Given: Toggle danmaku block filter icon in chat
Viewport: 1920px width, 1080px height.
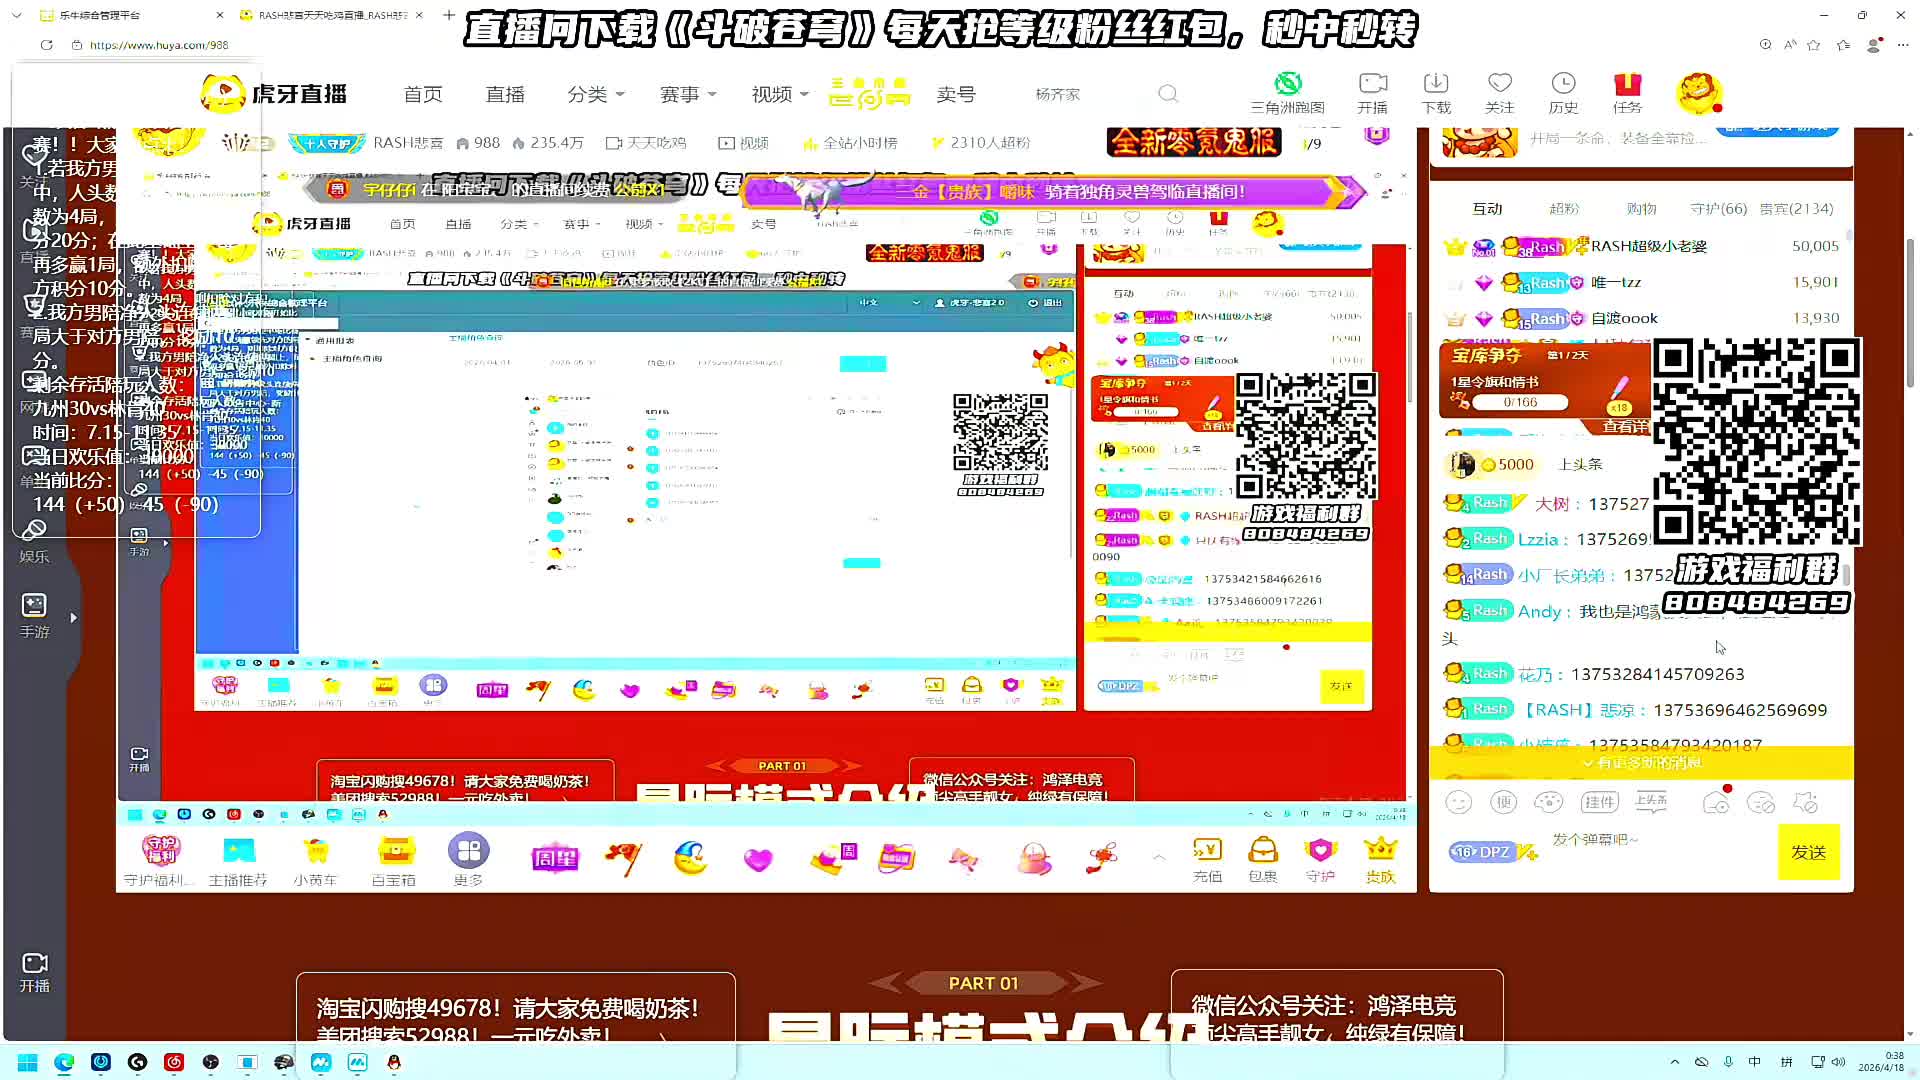Looking at the screenshot, I should click(x=1760, y=802).
